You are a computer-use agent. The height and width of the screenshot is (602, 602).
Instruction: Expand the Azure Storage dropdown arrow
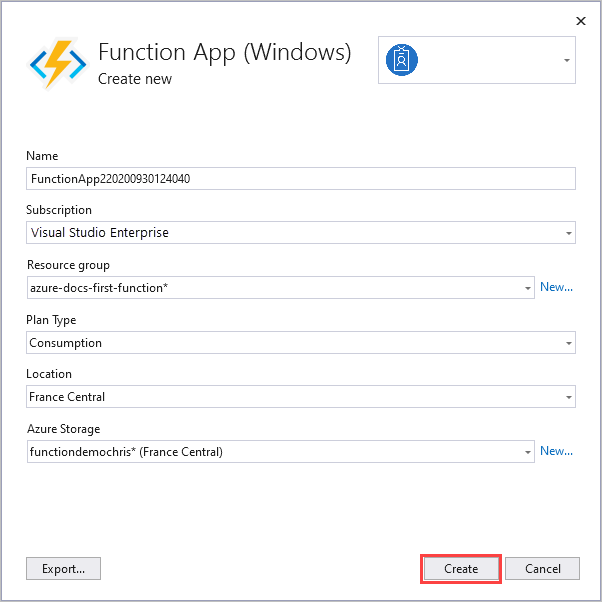click(528, 452)
